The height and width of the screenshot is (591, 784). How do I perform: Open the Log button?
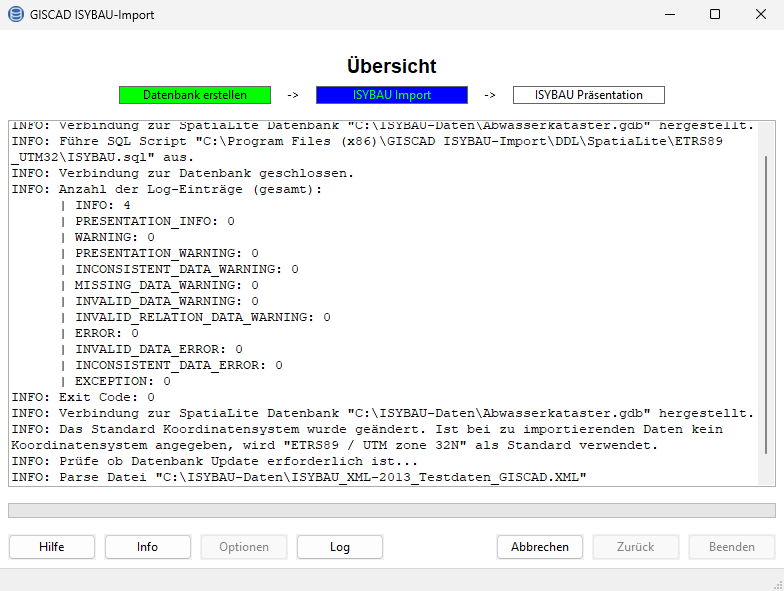pos(340,547)
